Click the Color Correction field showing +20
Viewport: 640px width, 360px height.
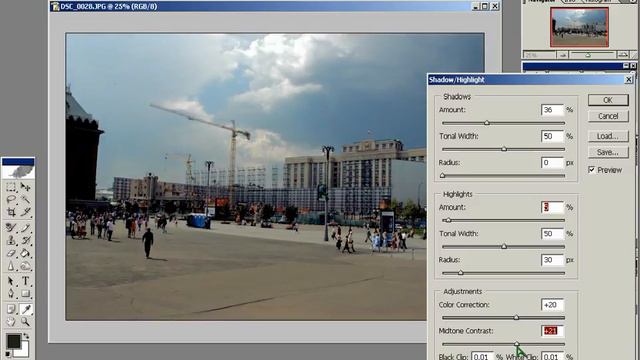[x=552, y=304]
